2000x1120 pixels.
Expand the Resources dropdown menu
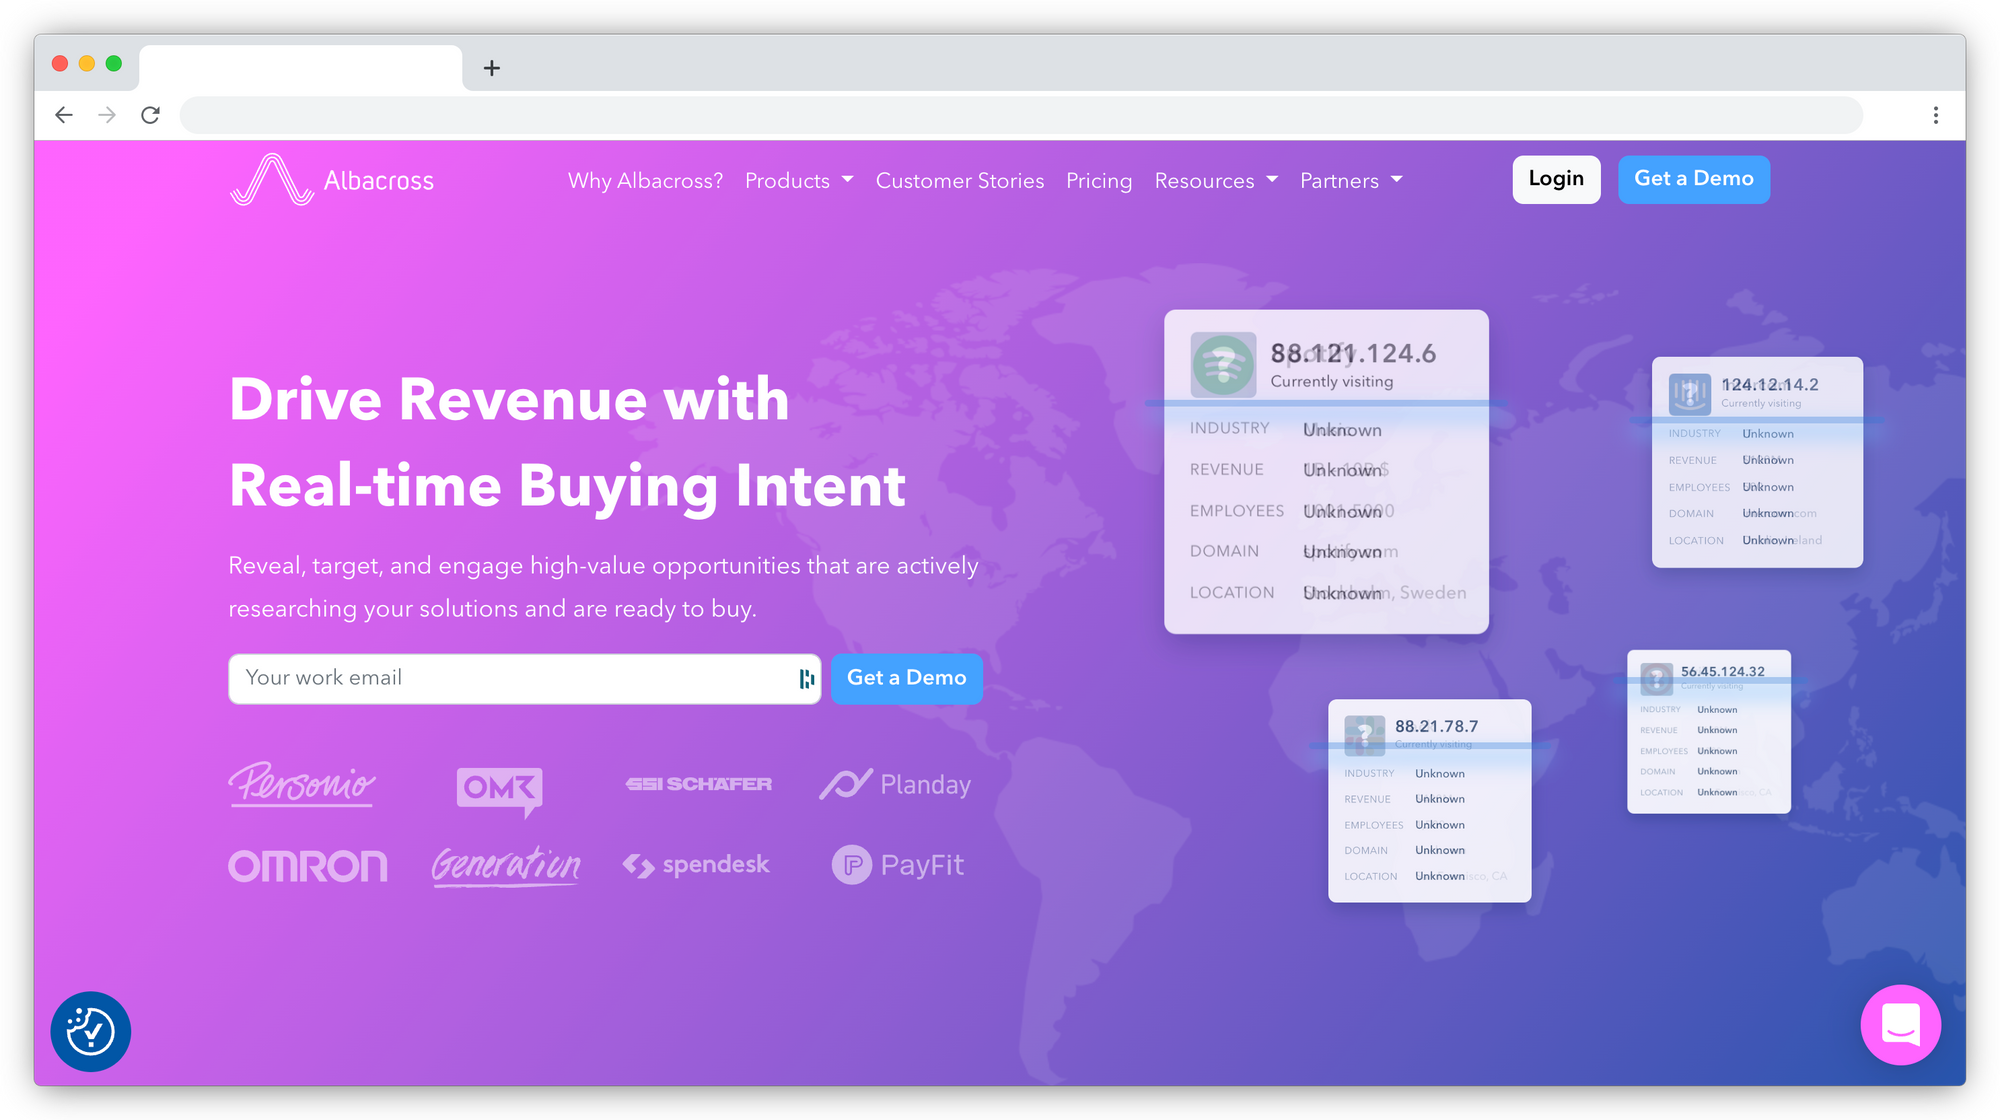[x=1216, y=180]
